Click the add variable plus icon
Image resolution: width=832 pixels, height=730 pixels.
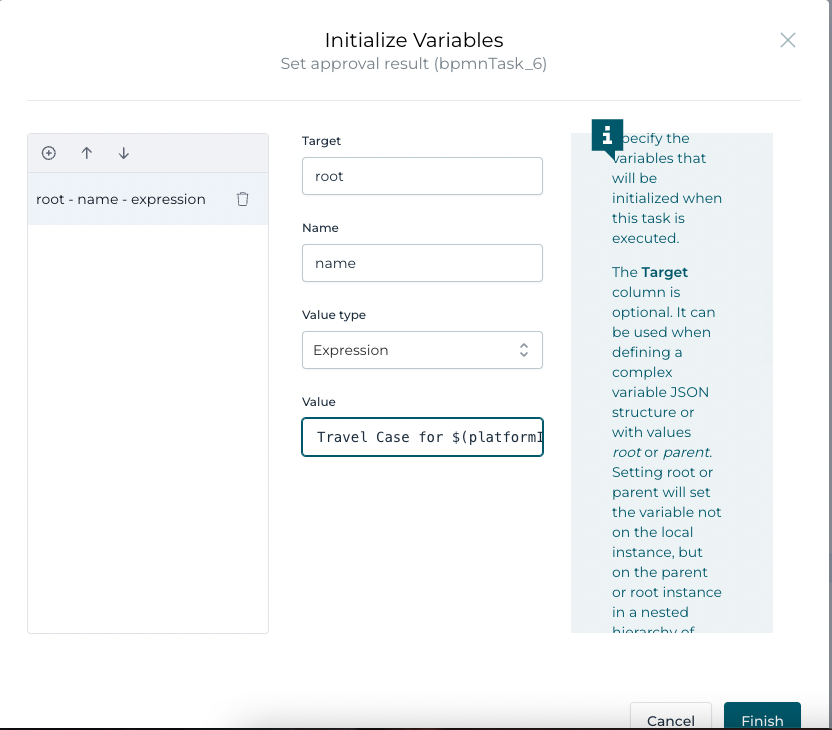(48, 153)
